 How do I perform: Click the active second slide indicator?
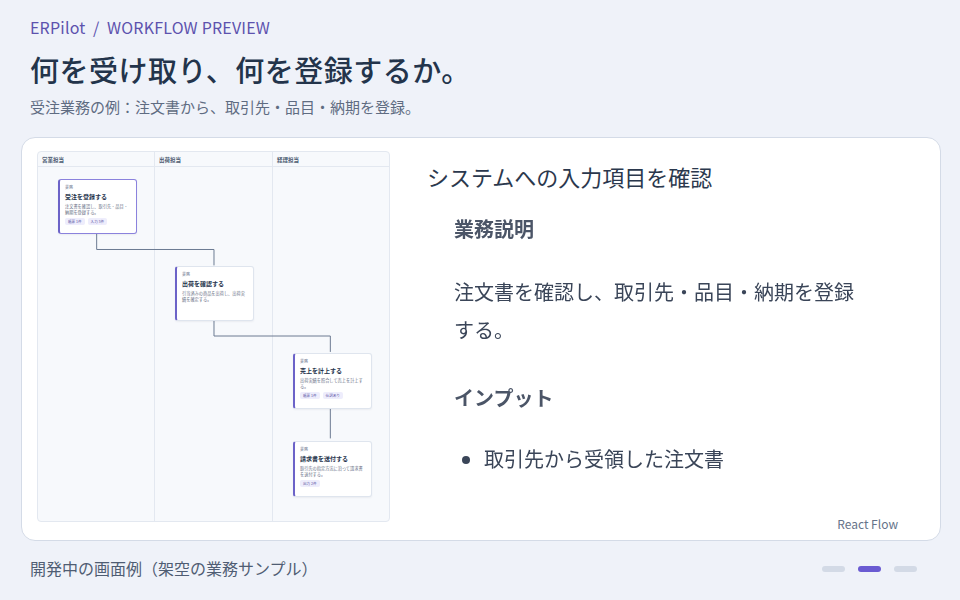coord(869,569)
